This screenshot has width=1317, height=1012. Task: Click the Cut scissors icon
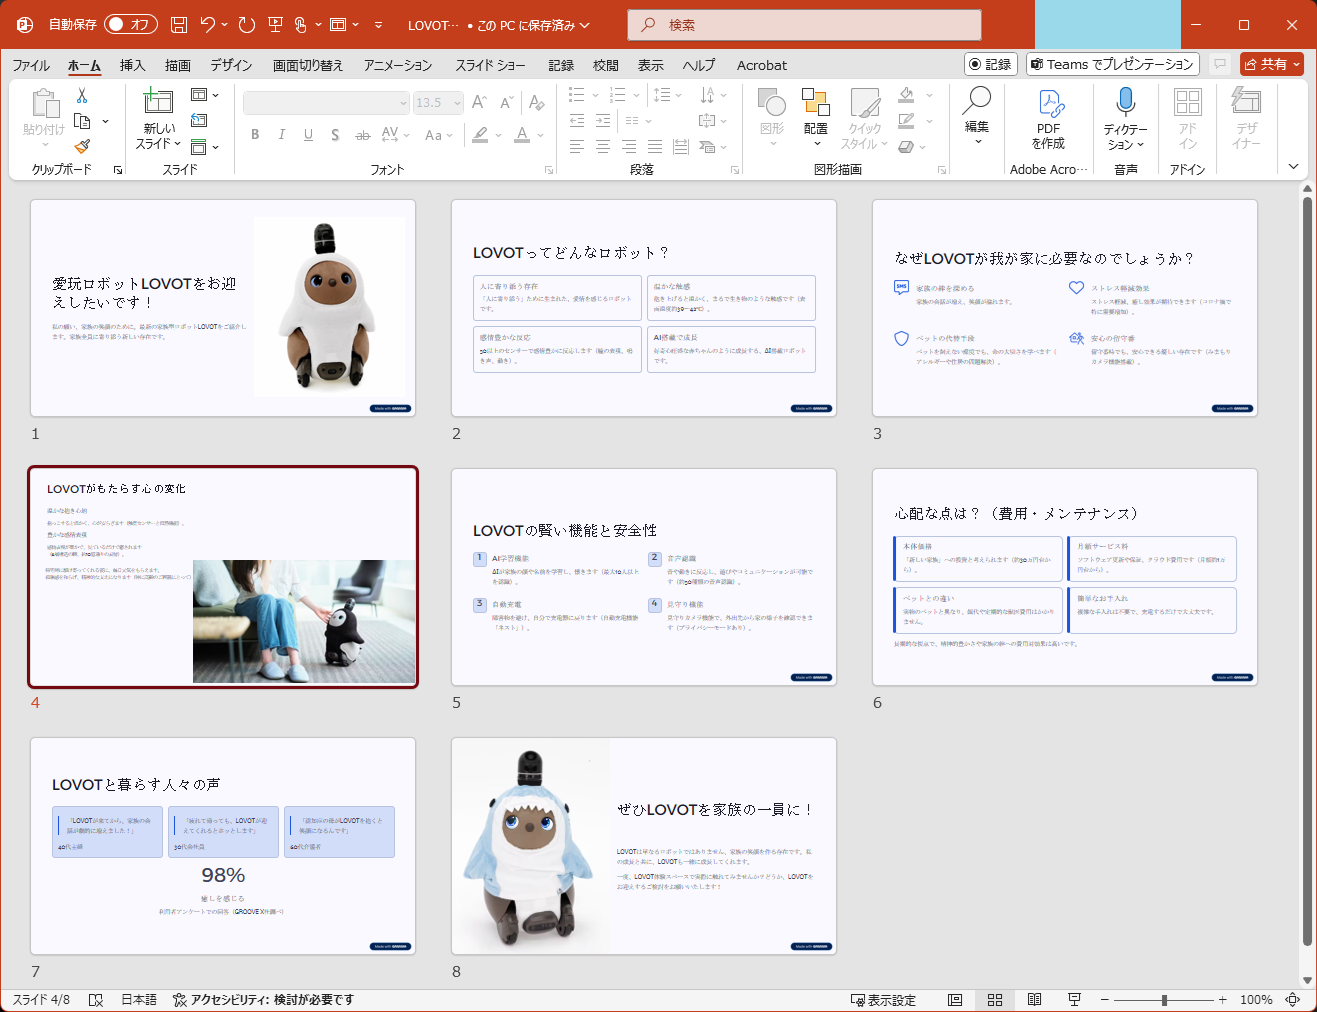pos(82,96)
